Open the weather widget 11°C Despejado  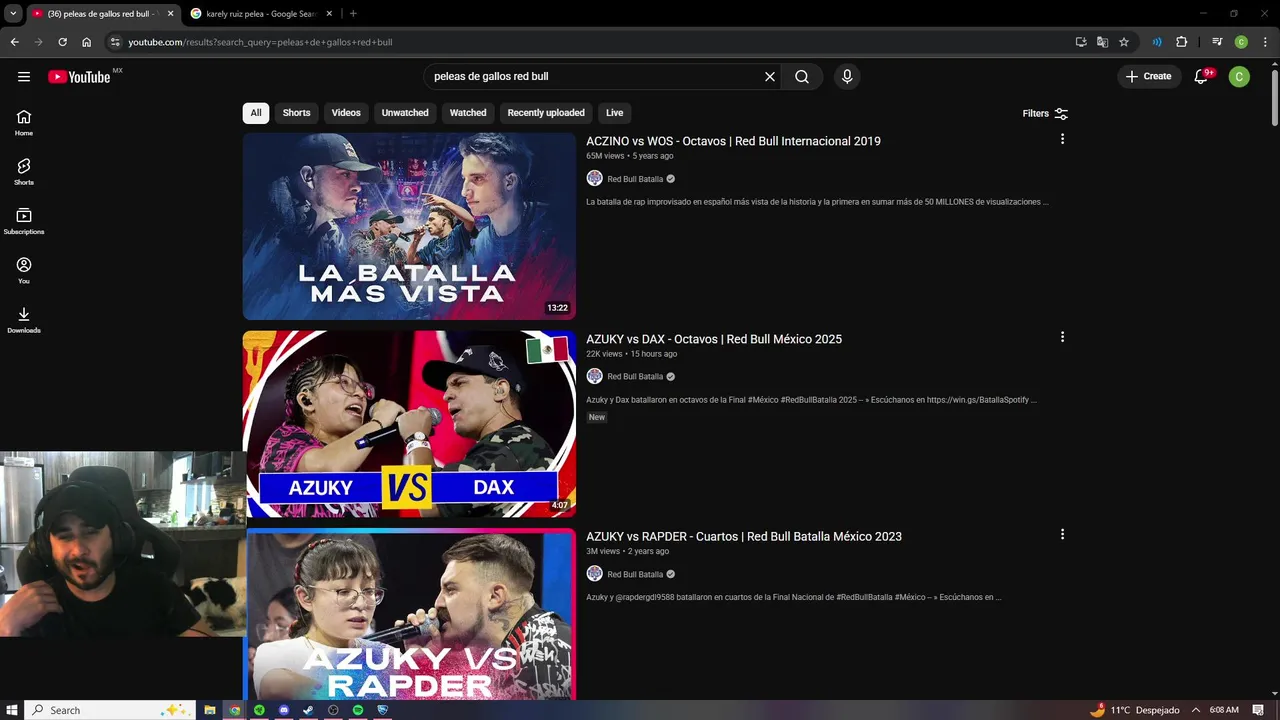[1134, 710]
